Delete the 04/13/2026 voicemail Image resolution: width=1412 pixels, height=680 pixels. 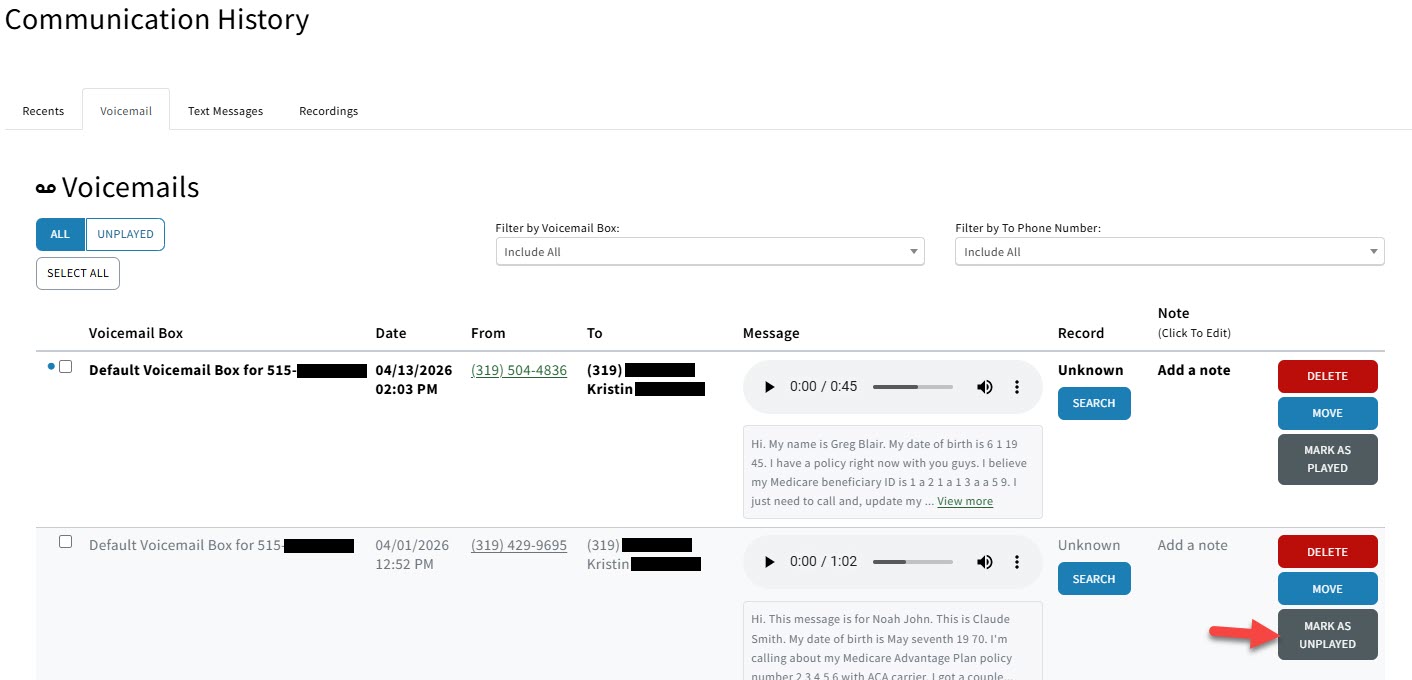coord(1328,376)
